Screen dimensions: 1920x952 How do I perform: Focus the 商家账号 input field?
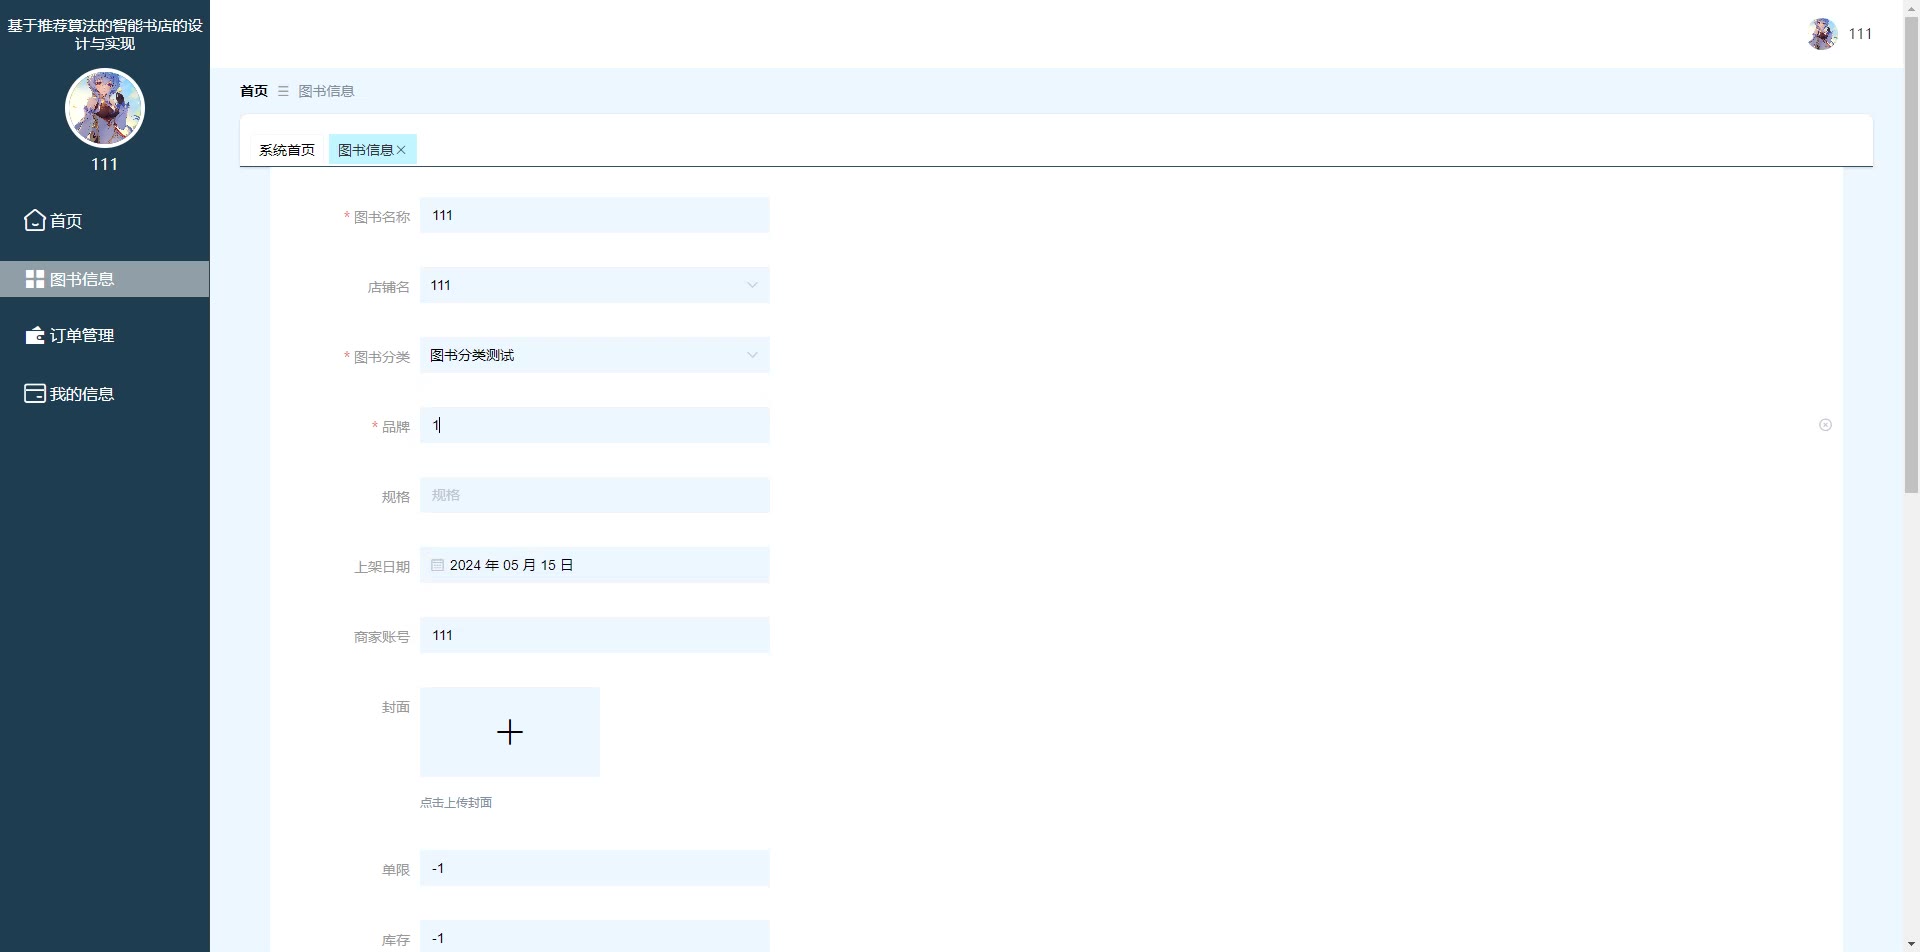pyautogui.click(x=594, y=635)
